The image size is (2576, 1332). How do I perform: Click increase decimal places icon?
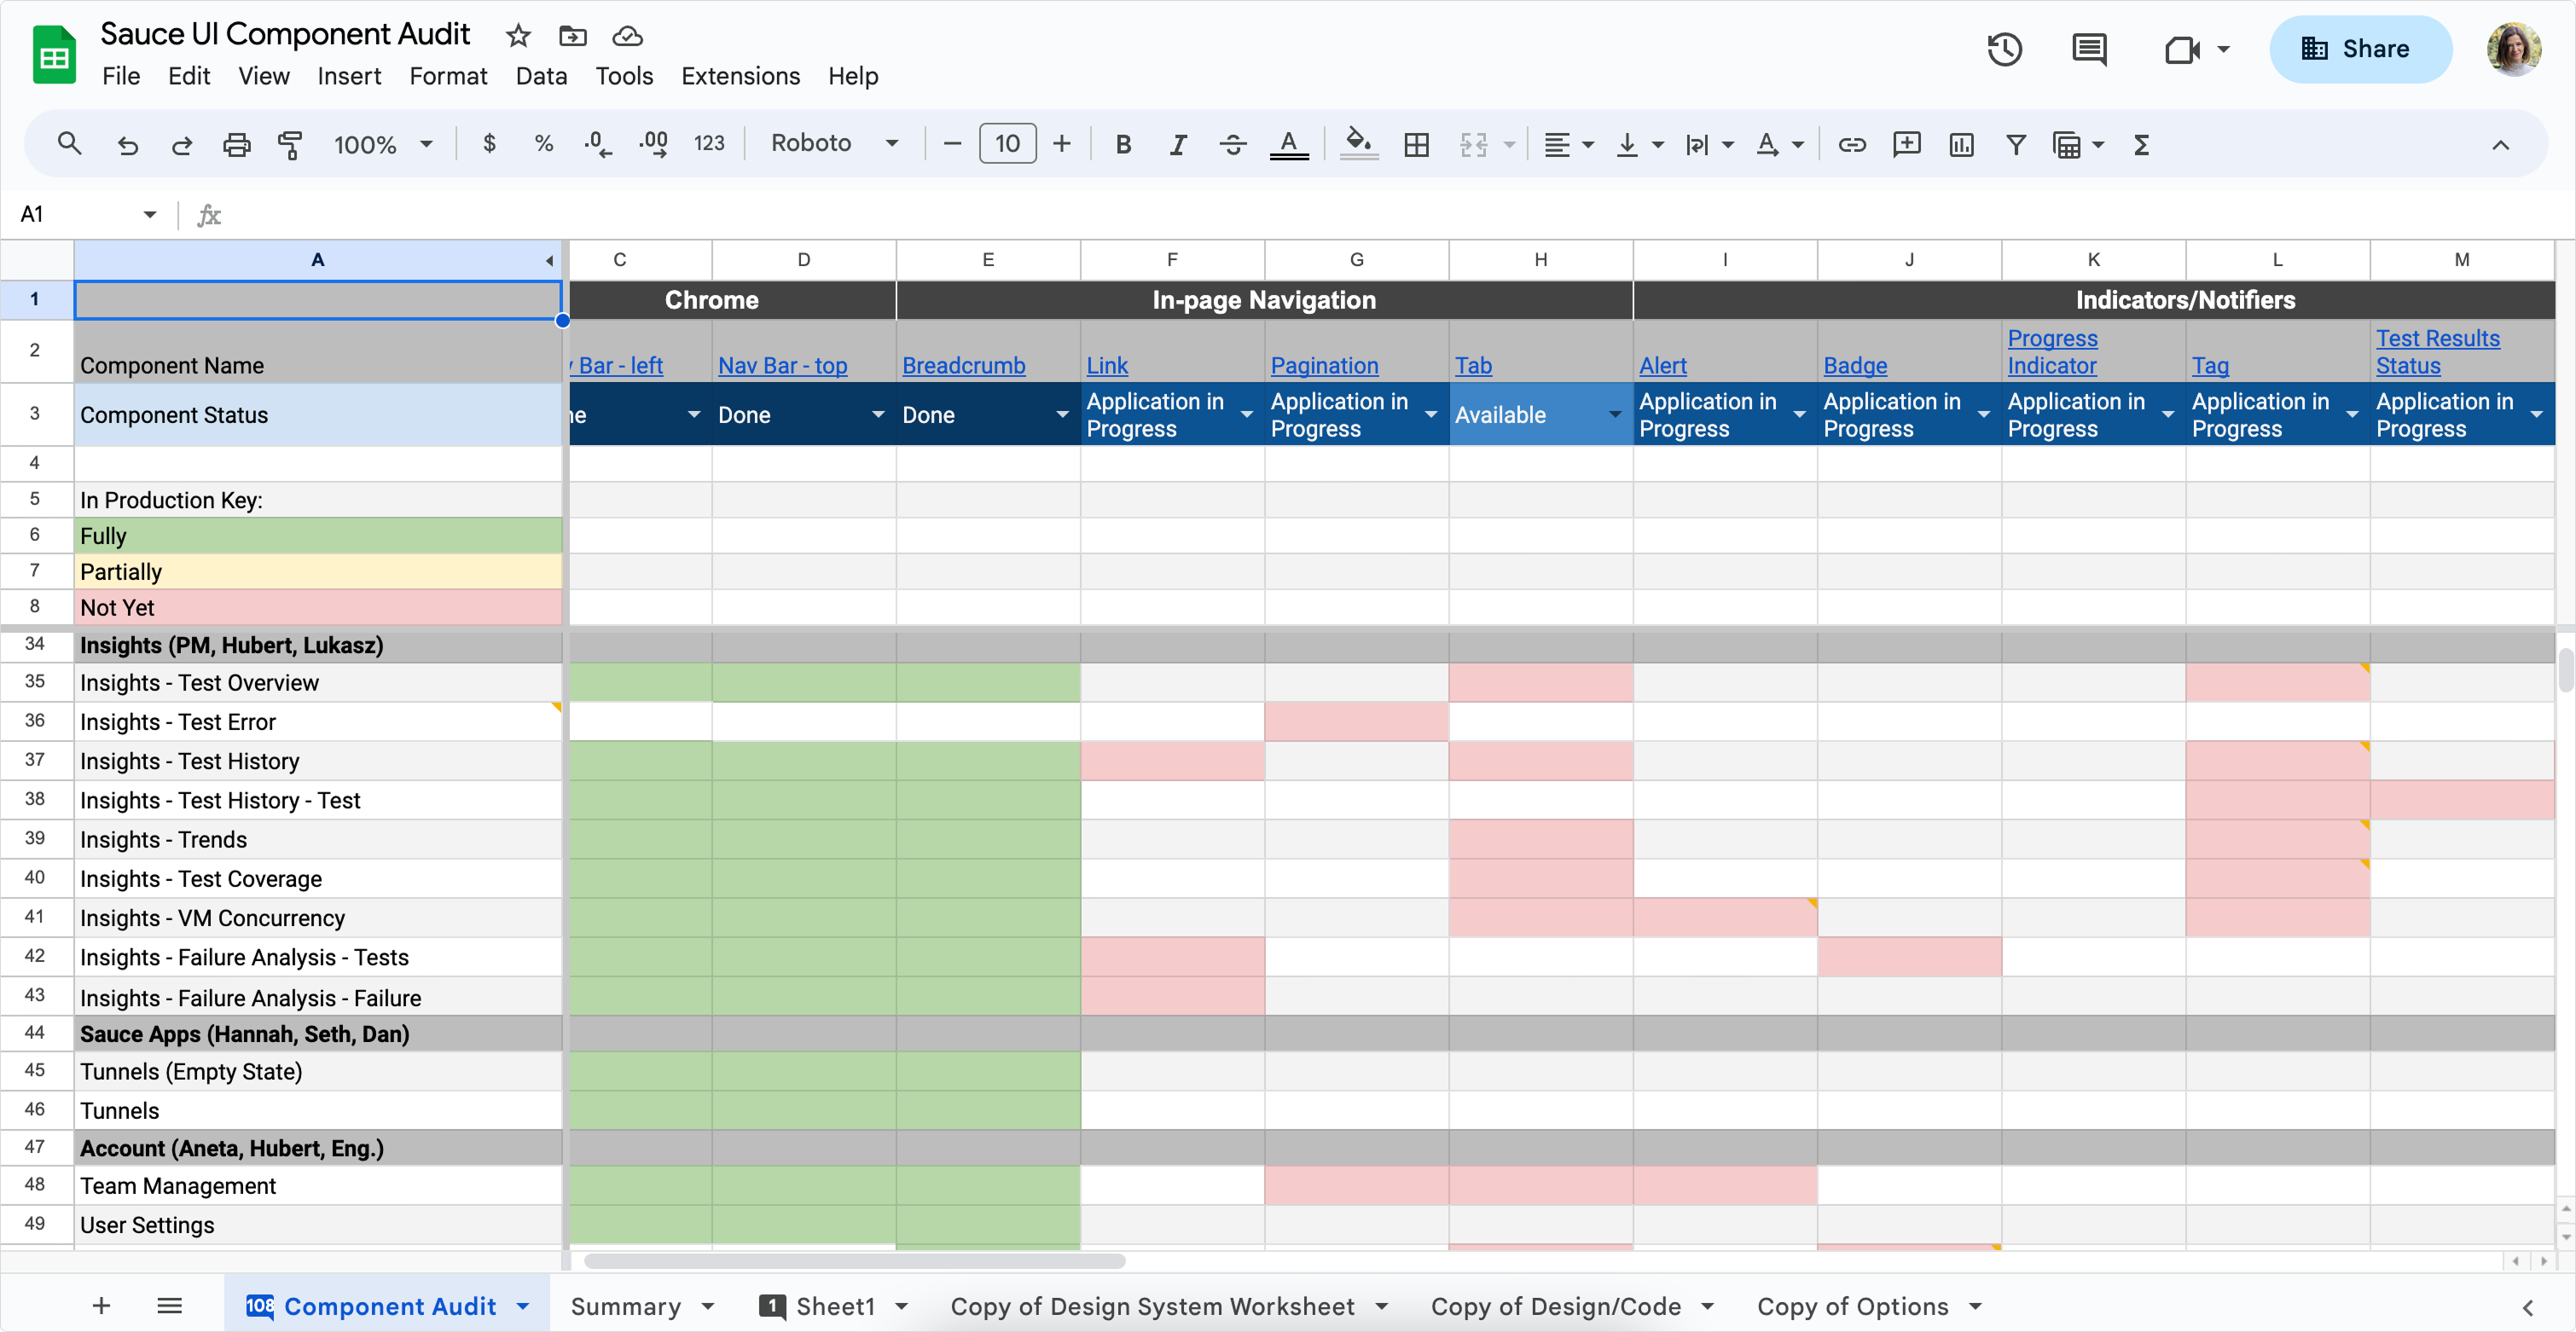click(653, 144)
